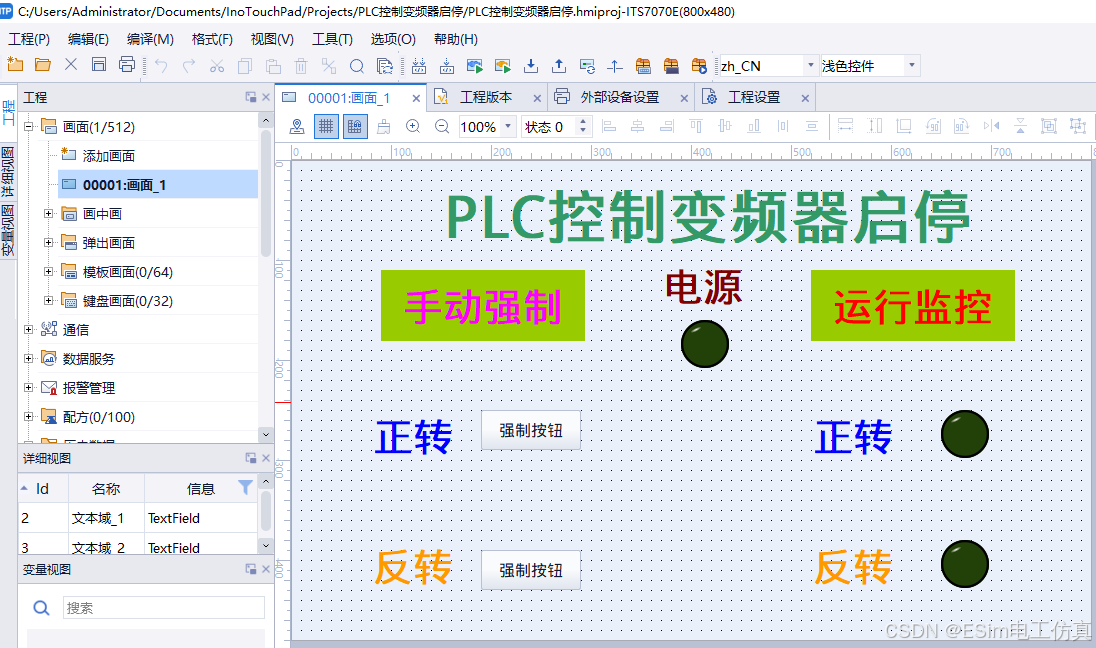Viewport: 1096px width, 648px height.
Task: Select the 00001:画面_1 tree item
Action: click(x=158, y=185)
